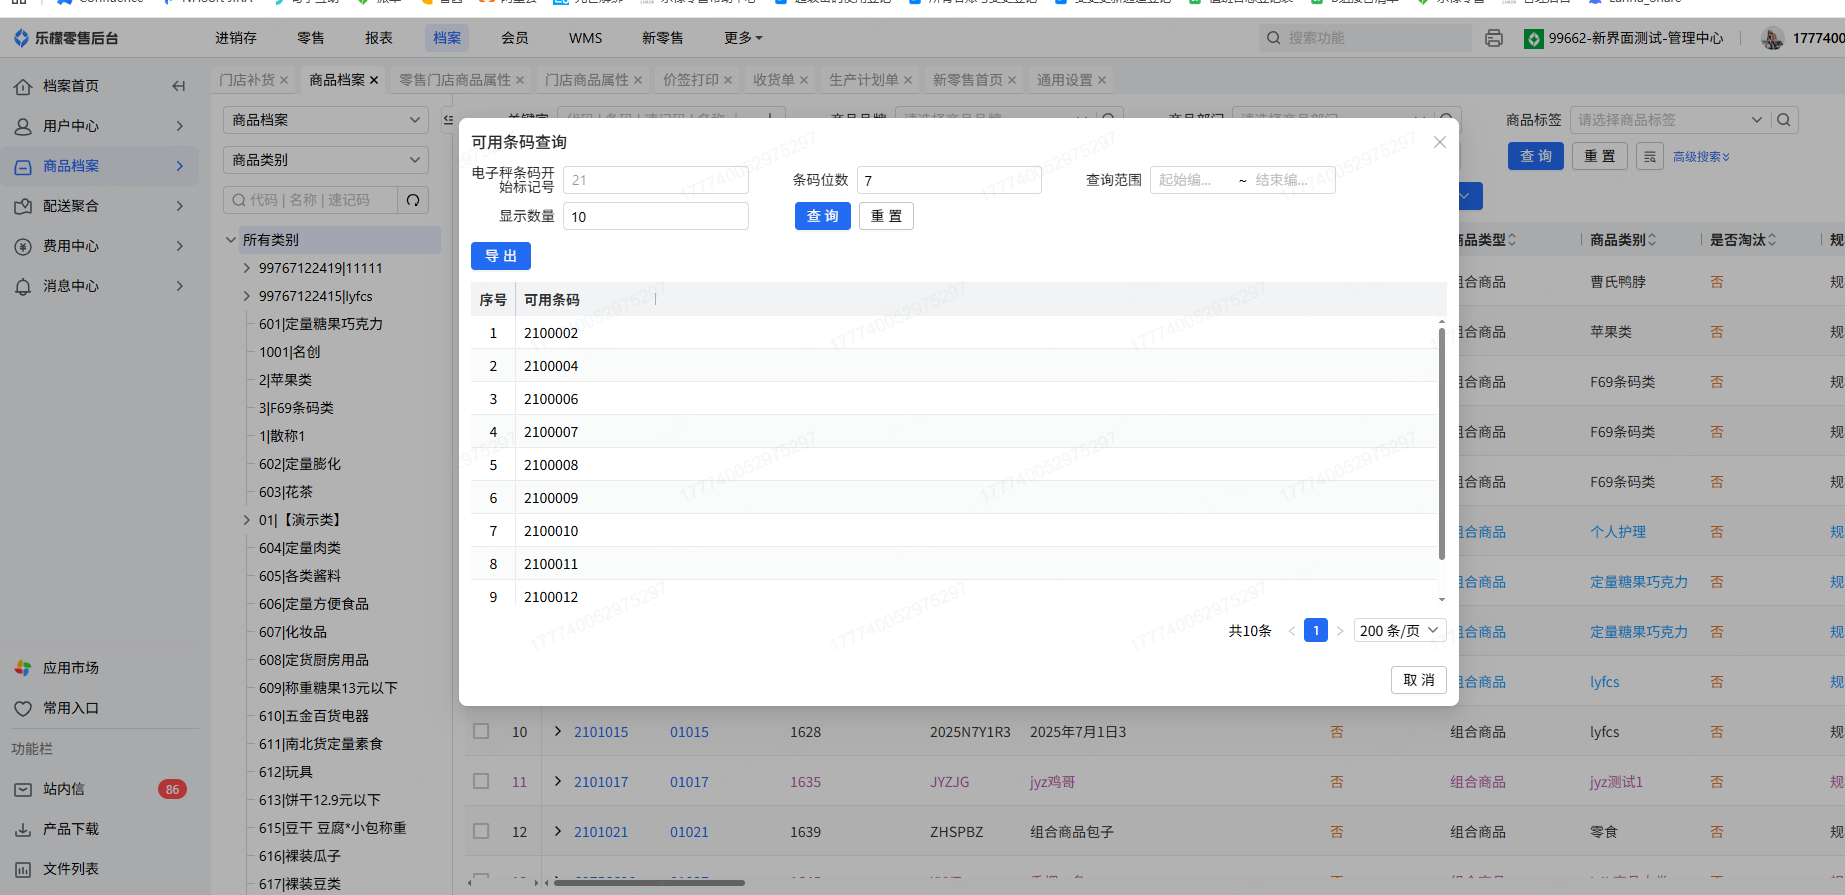Open 产品下载 in sidebar
Screen dimensions: 1845x895
click(x=70, y=829)
